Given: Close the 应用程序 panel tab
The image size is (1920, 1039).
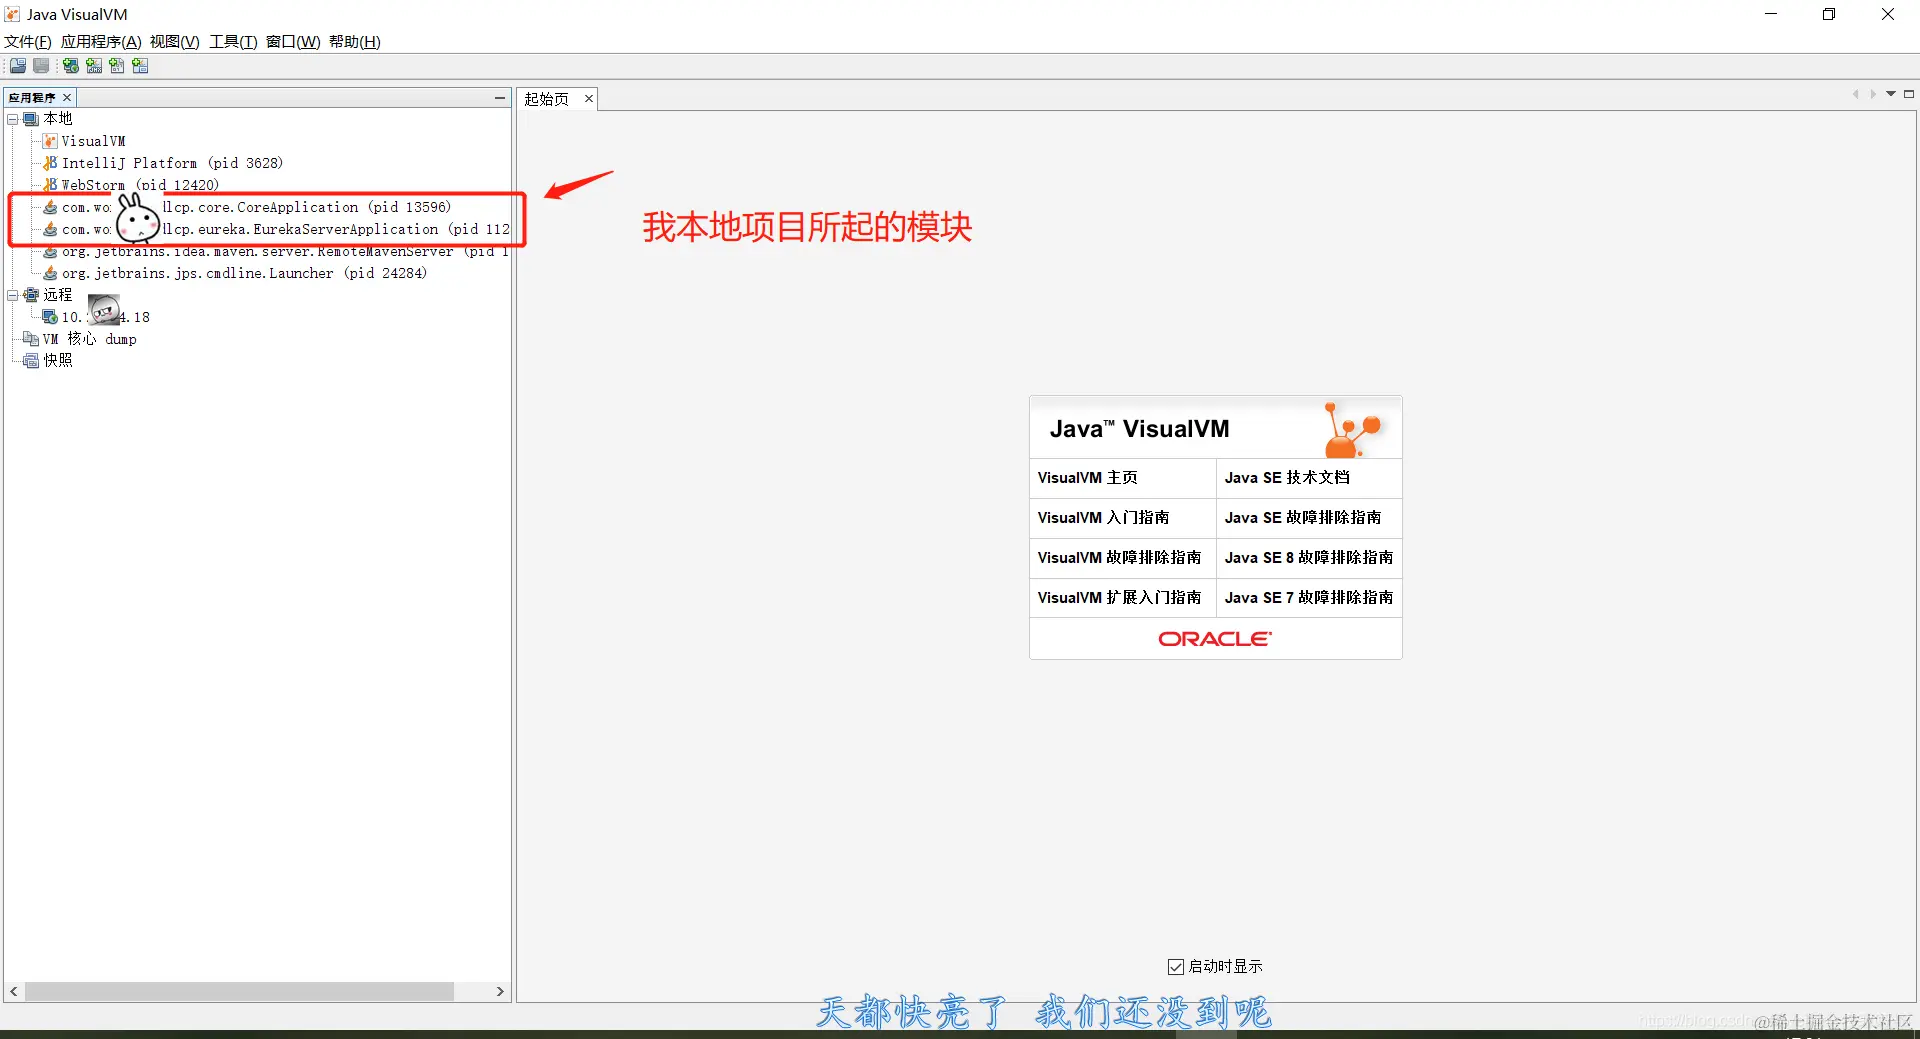Looking at the screenshot, I should [67, 98].
